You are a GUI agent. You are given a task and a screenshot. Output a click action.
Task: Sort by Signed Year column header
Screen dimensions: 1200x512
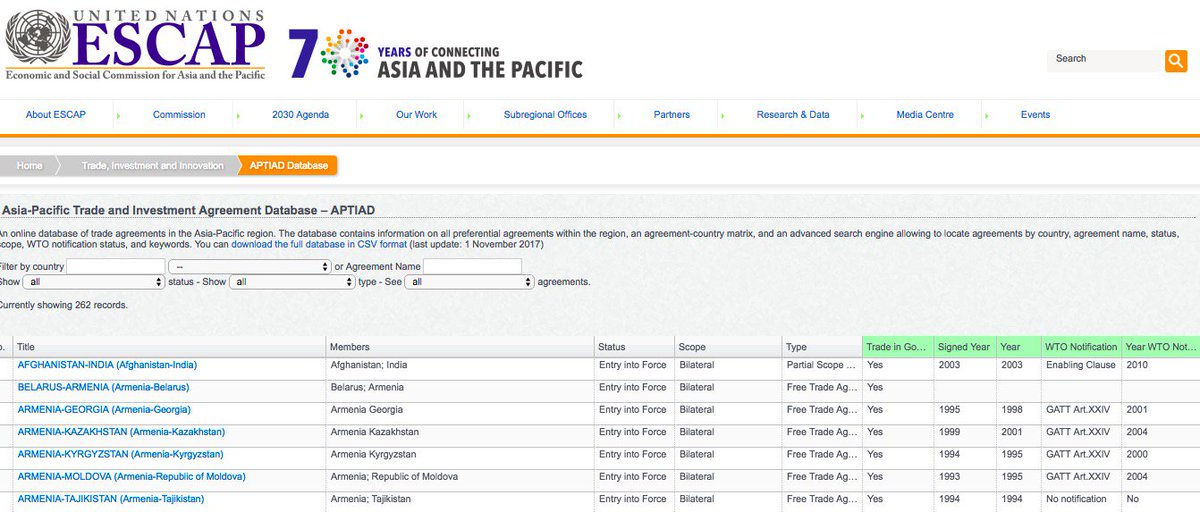[964, 347]
